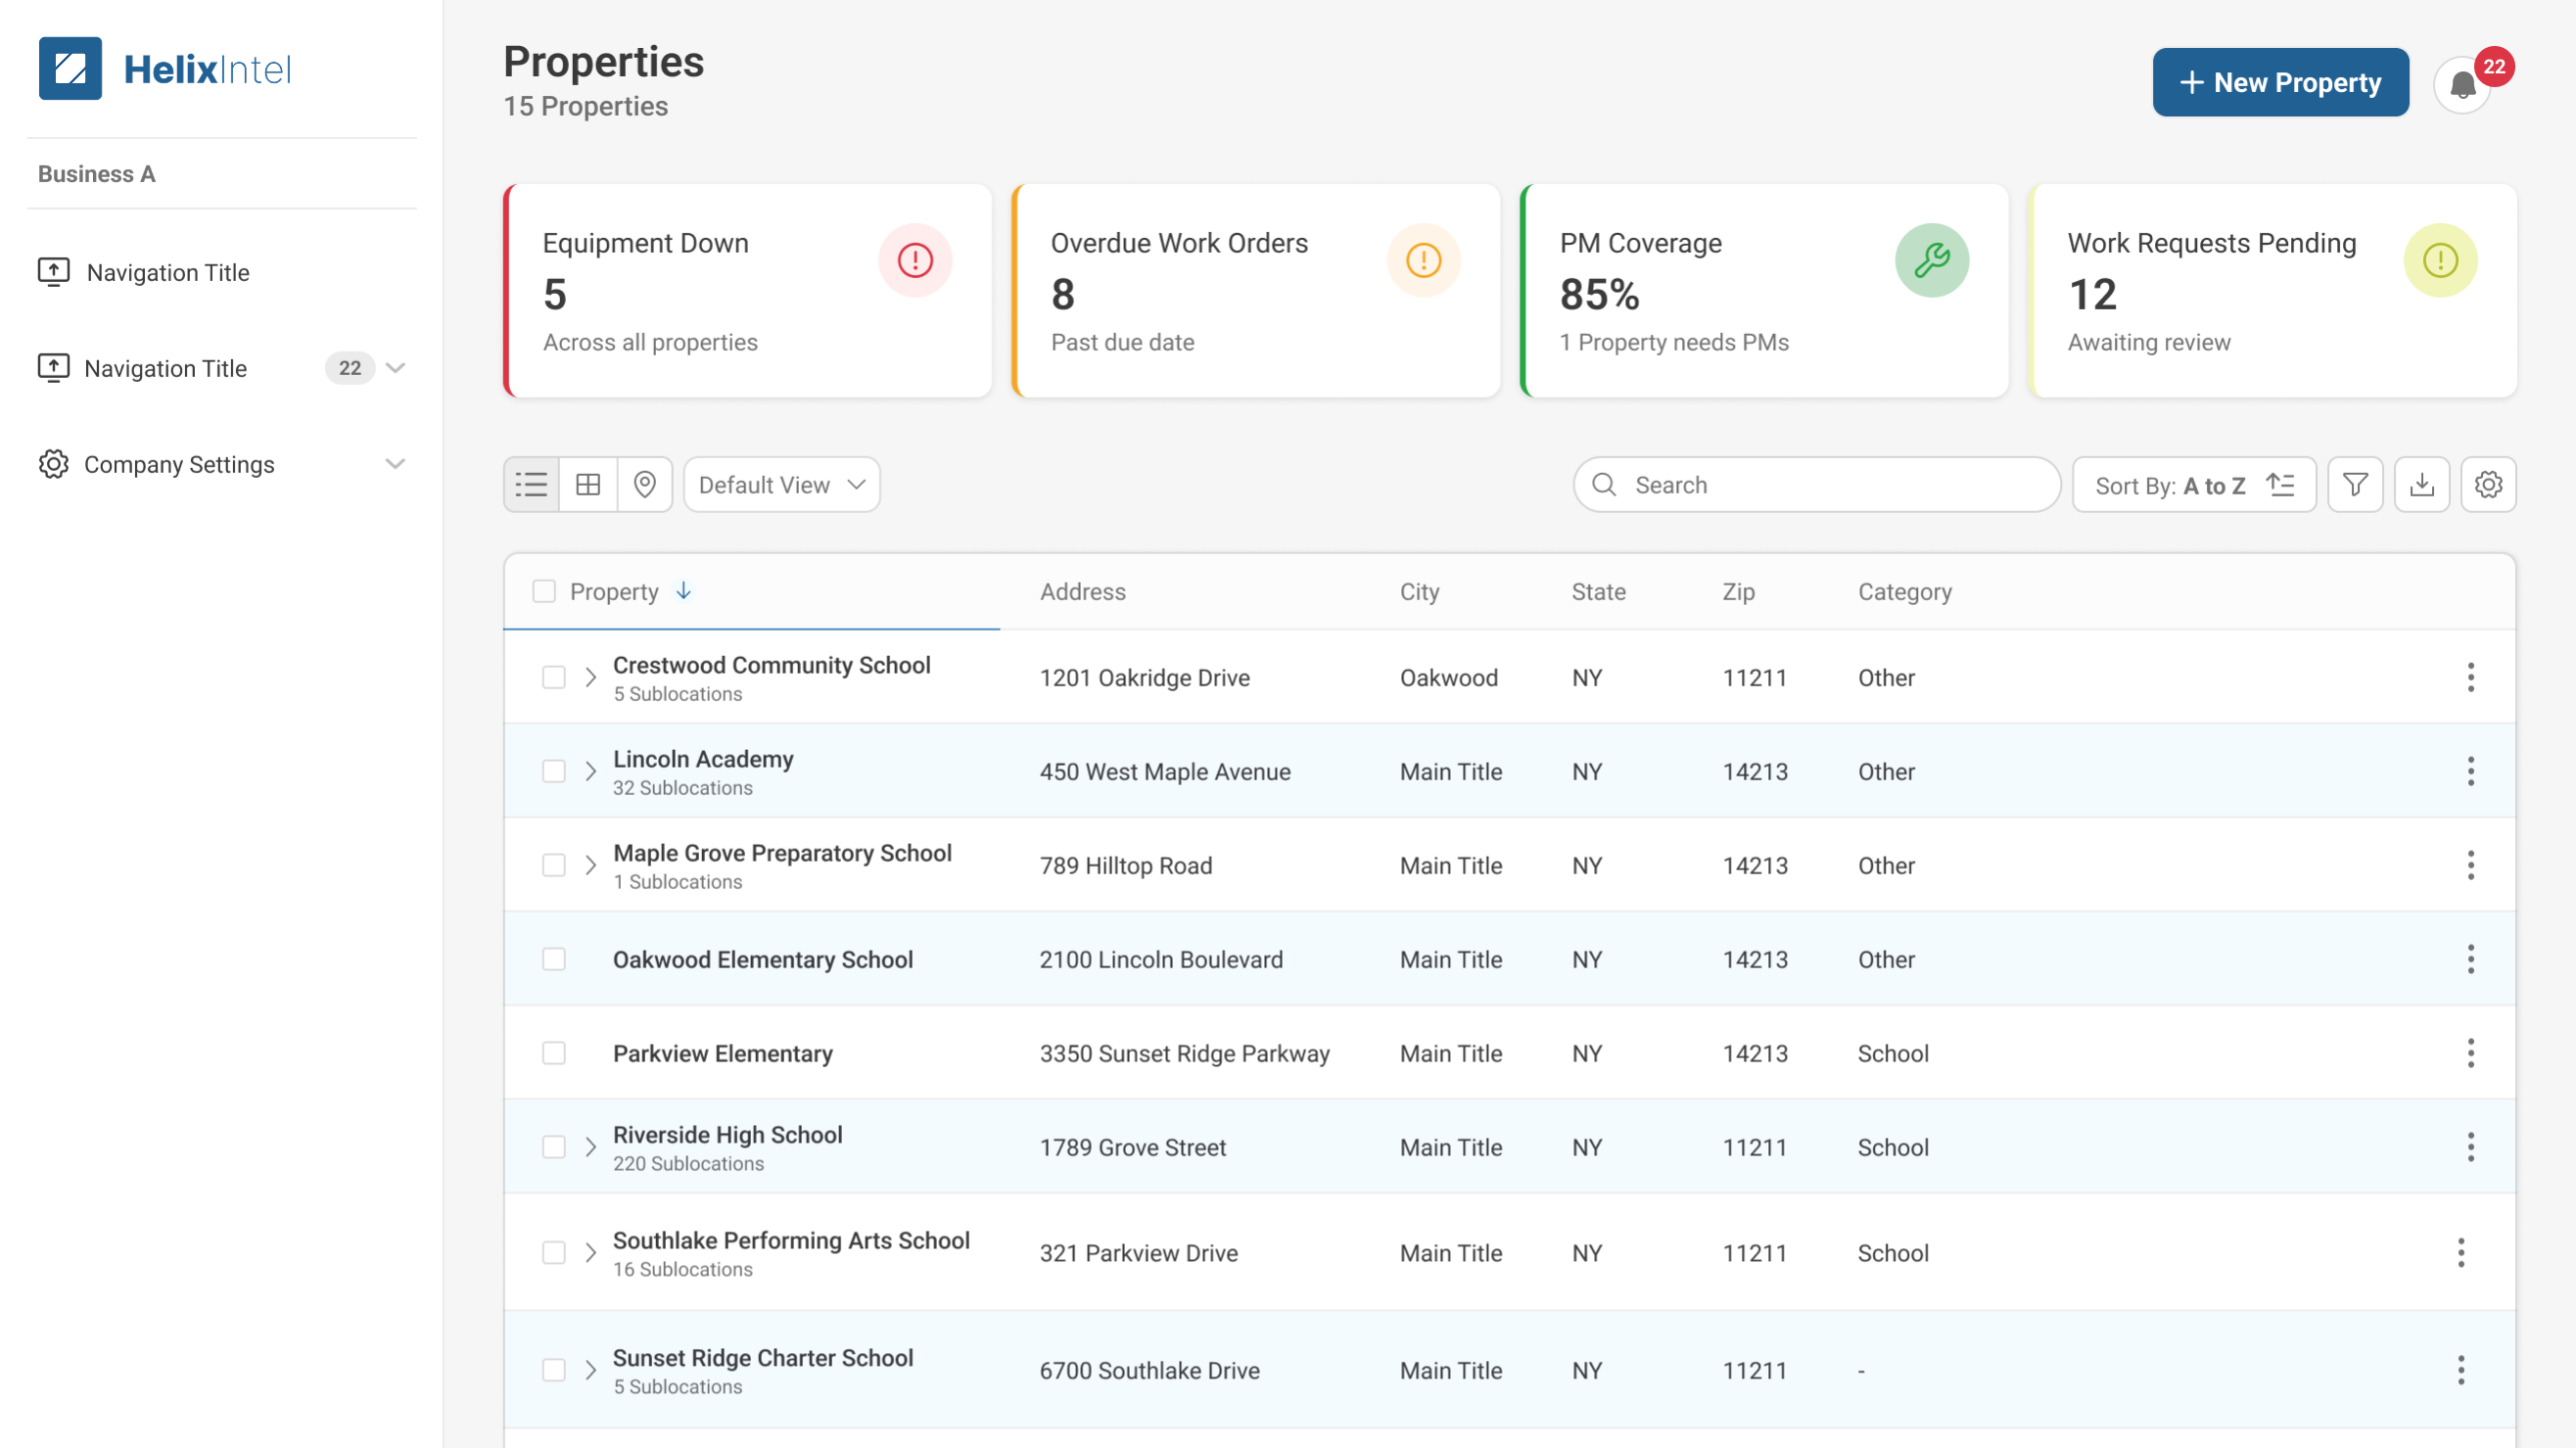Expand Navigation Title with badge 22

pos(396,368)
